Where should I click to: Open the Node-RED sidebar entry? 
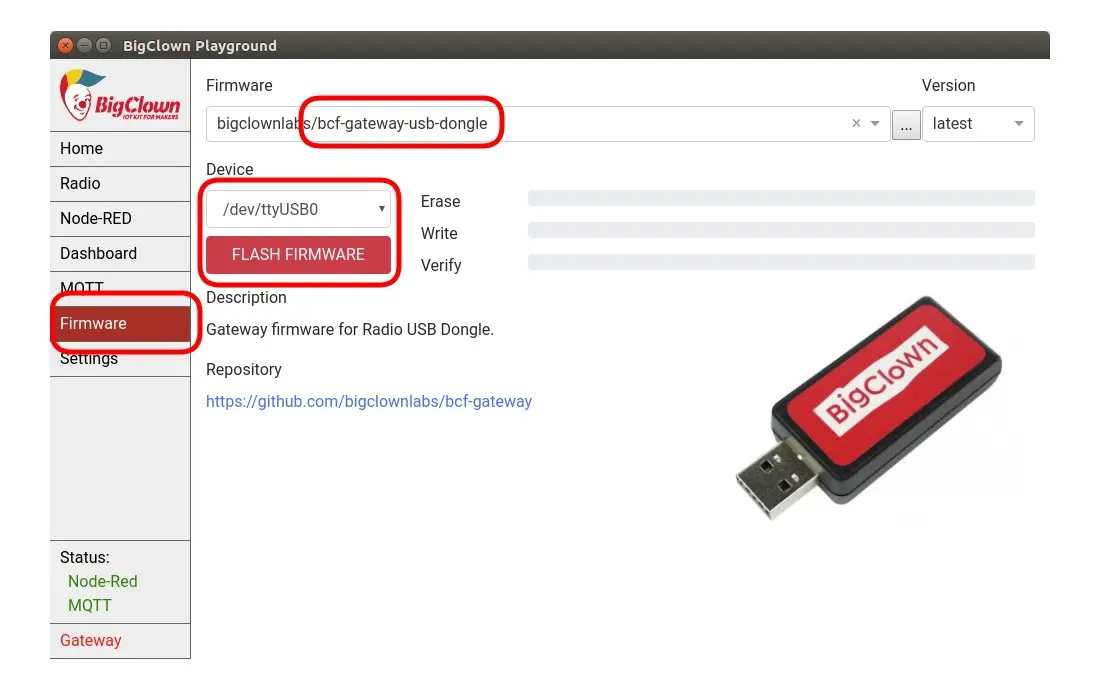tap(120, 219)
